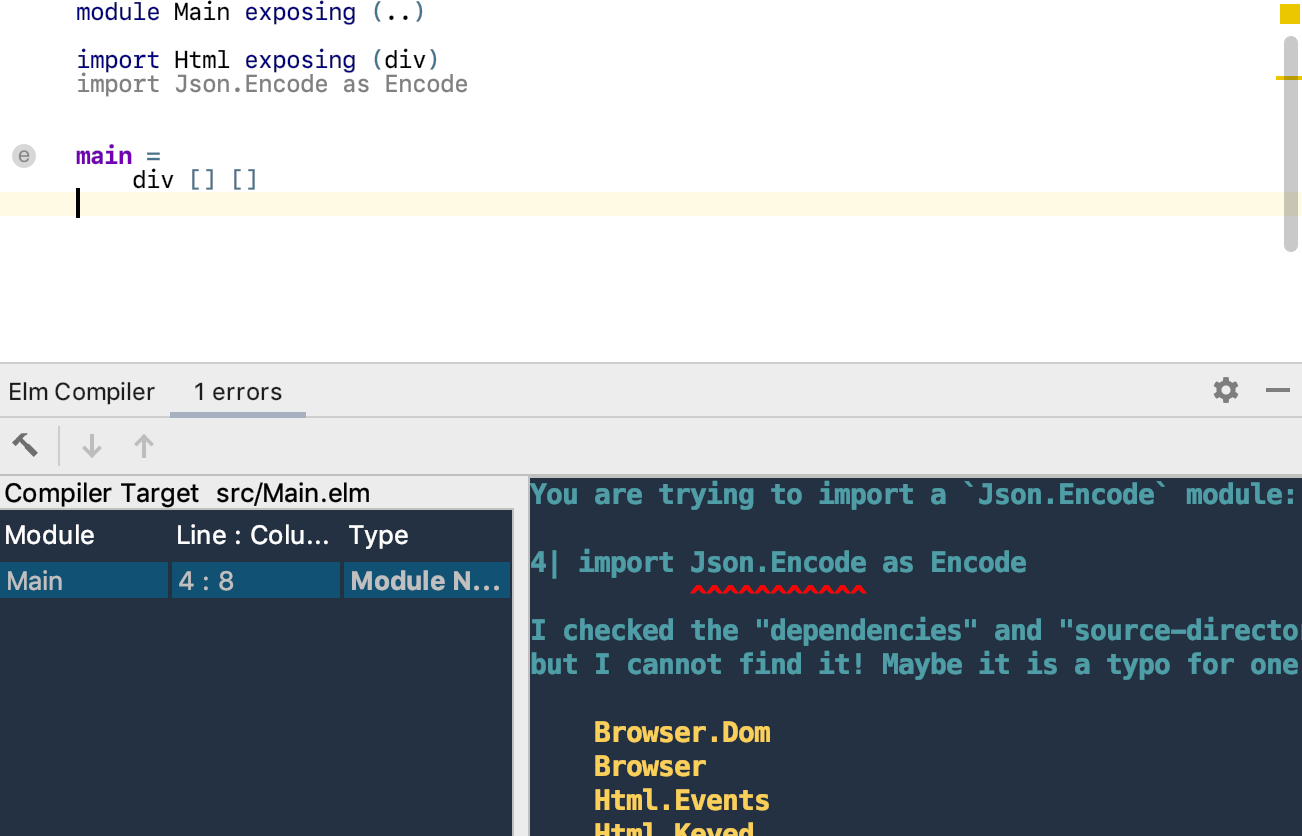Recompile the project with the hammer icon
This screenshot has height=836, width=1302.
pyautogui.click(x=26, y=445)
